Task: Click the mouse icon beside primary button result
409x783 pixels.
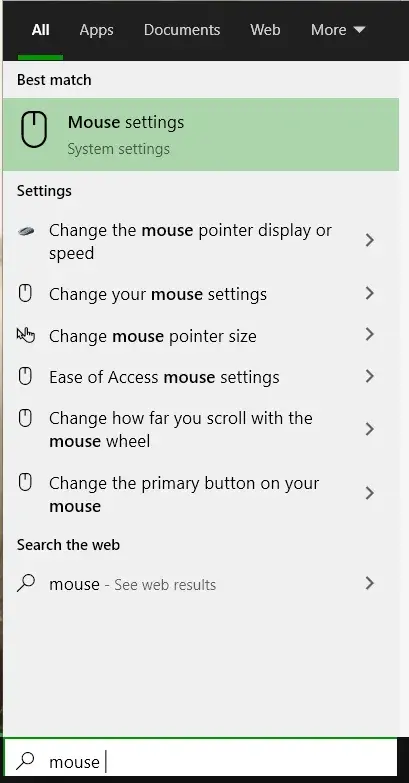Action: point(25,483)
